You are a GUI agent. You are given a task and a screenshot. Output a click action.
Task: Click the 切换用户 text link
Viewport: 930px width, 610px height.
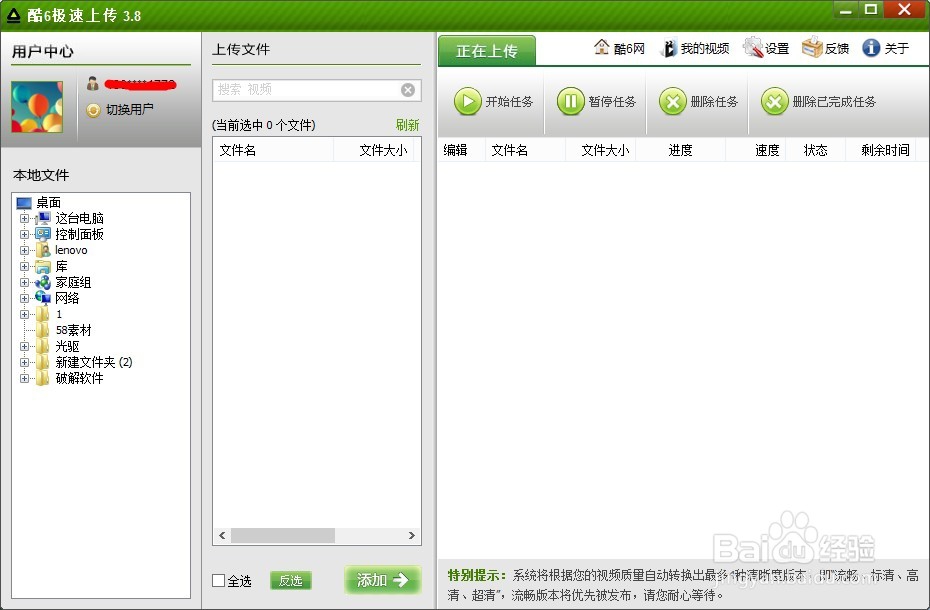(129, 110)
